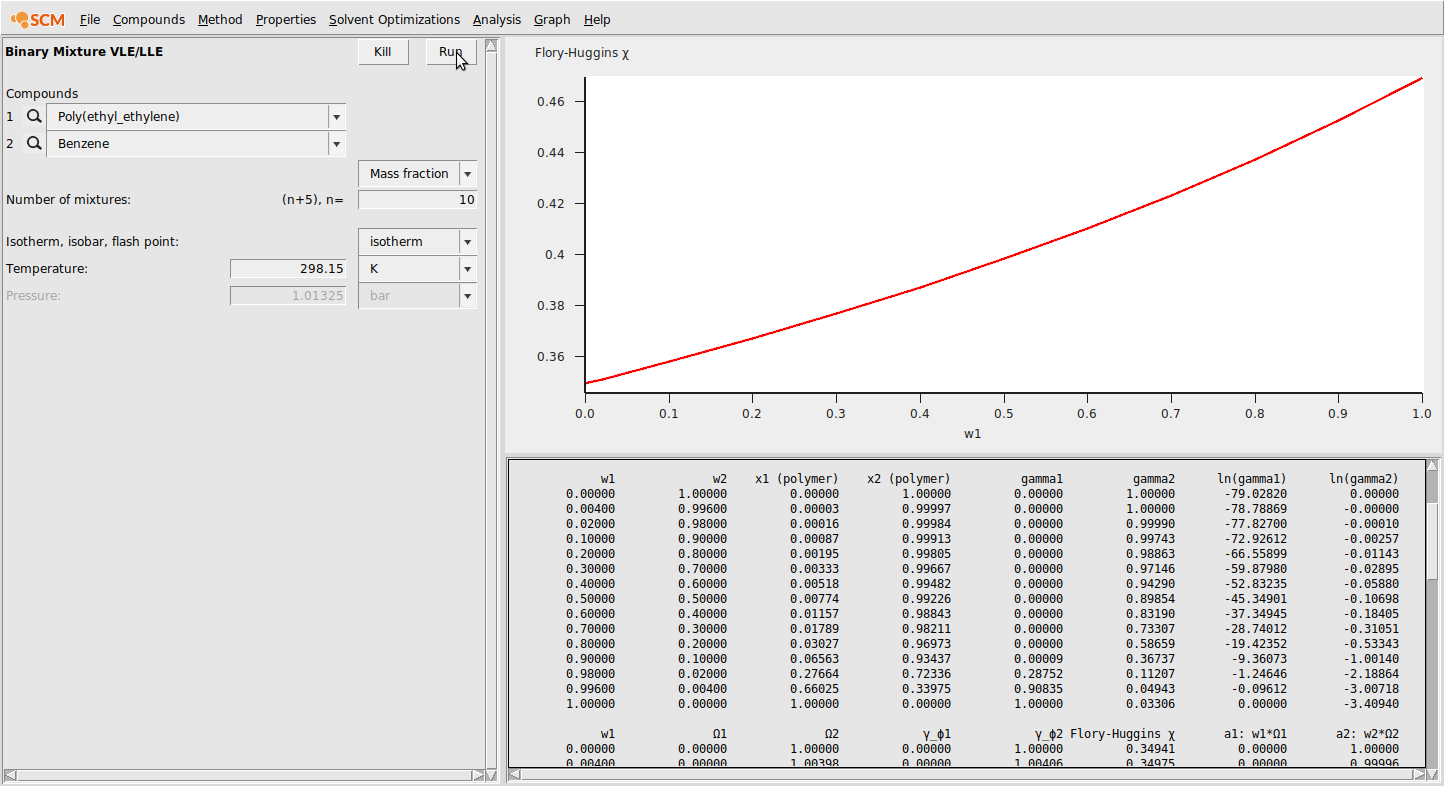This screenshot has width=1444, height=786.
Task: Open the Help menu
Action: click(x=597, y=19)
